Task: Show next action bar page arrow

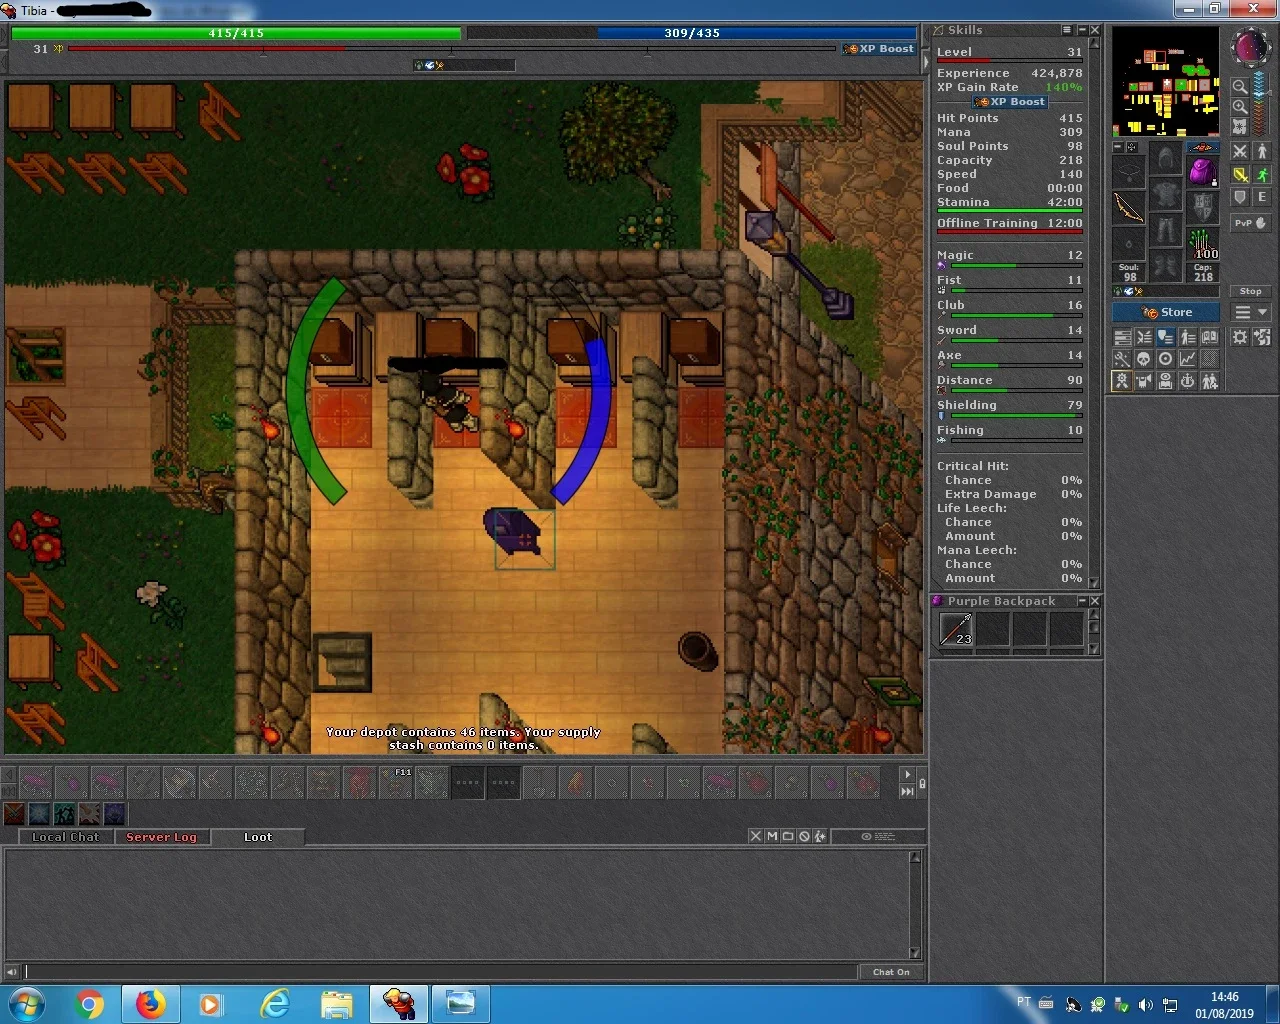Action: pyautogui.click(x=907, y=774)
